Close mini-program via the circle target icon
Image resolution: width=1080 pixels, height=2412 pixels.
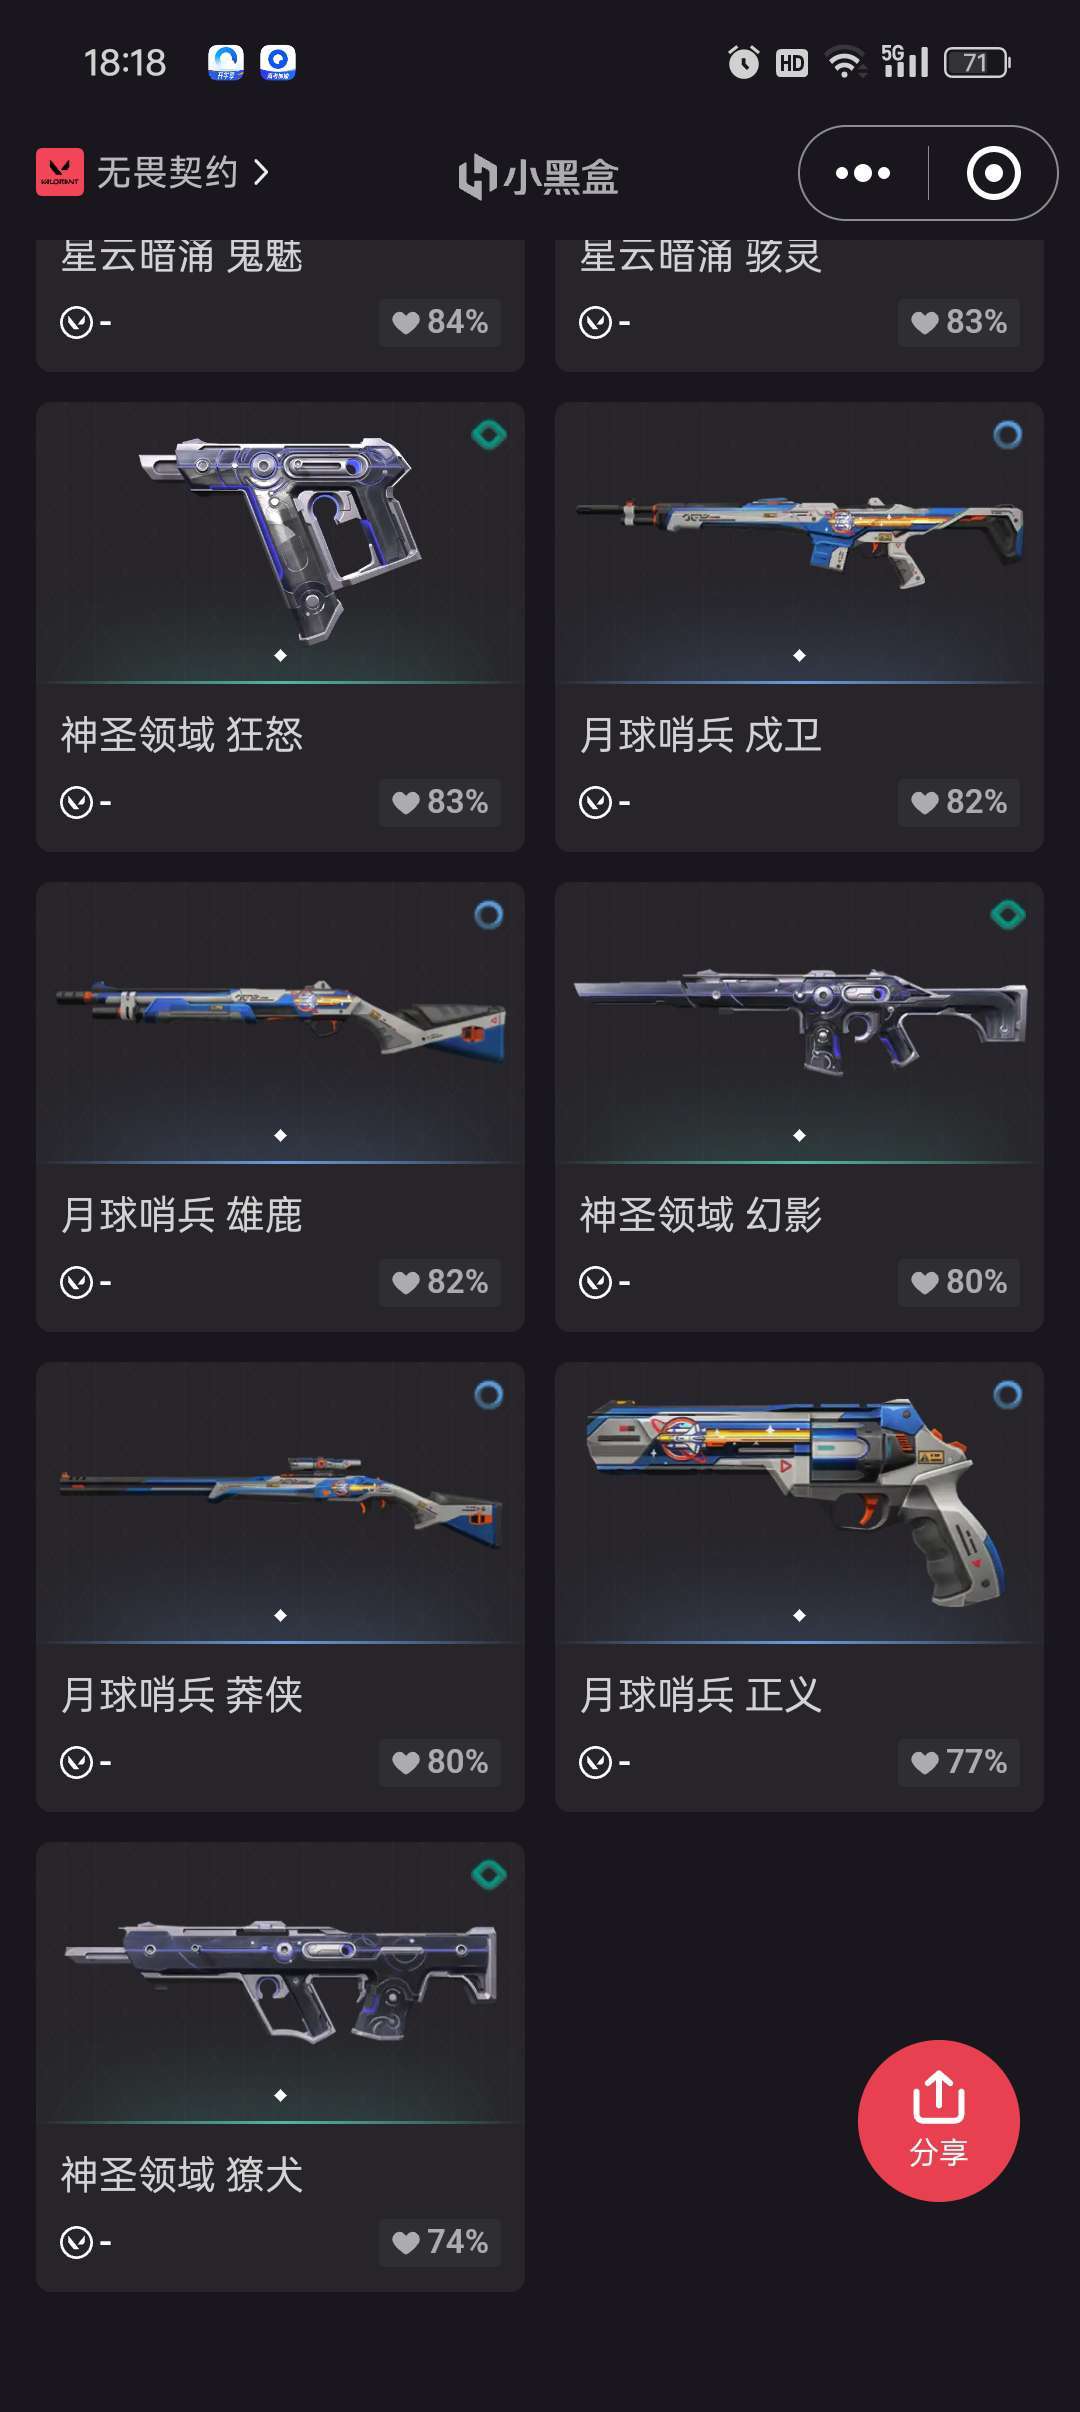993,173
